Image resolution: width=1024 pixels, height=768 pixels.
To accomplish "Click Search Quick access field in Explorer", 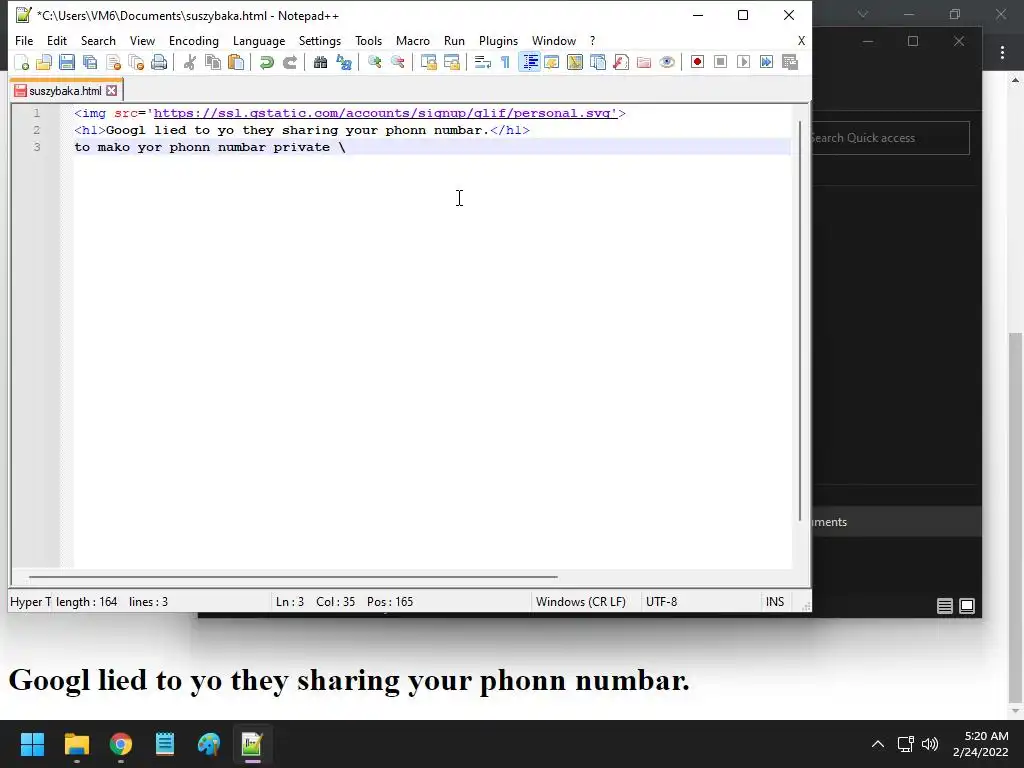I will (x=889, y=138).
